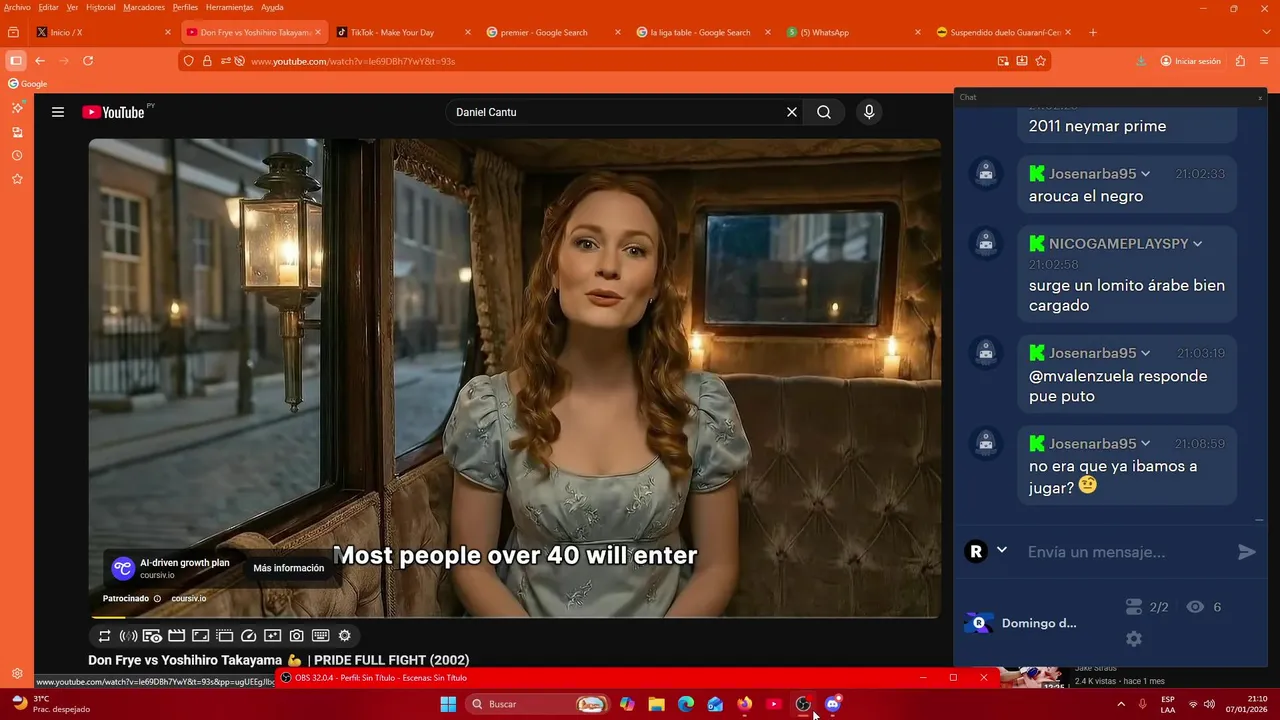1280x720 pixels.
Task: Reload the current page
Action: coord(88,61)
